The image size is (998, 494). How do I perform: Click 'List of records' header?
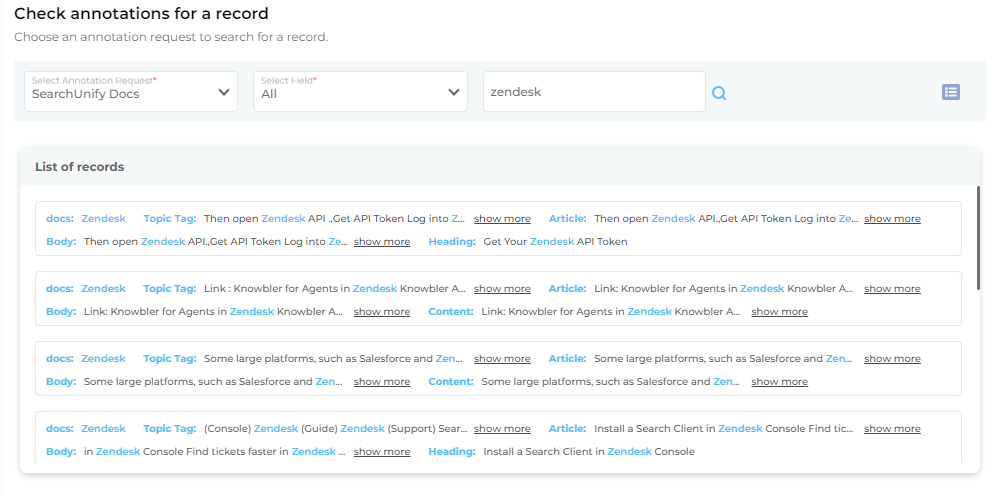click(80, 167)
